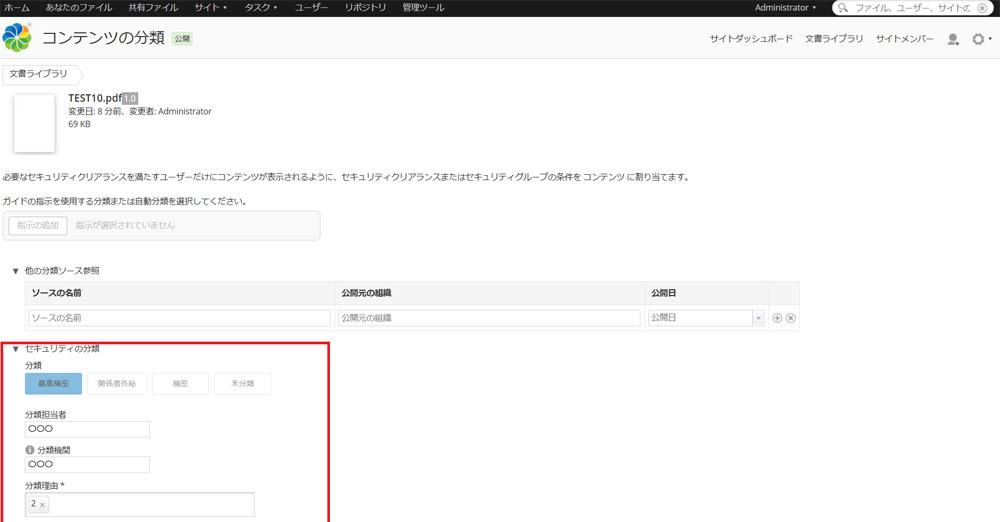Click the search magnifier icon

pos(842,8)
